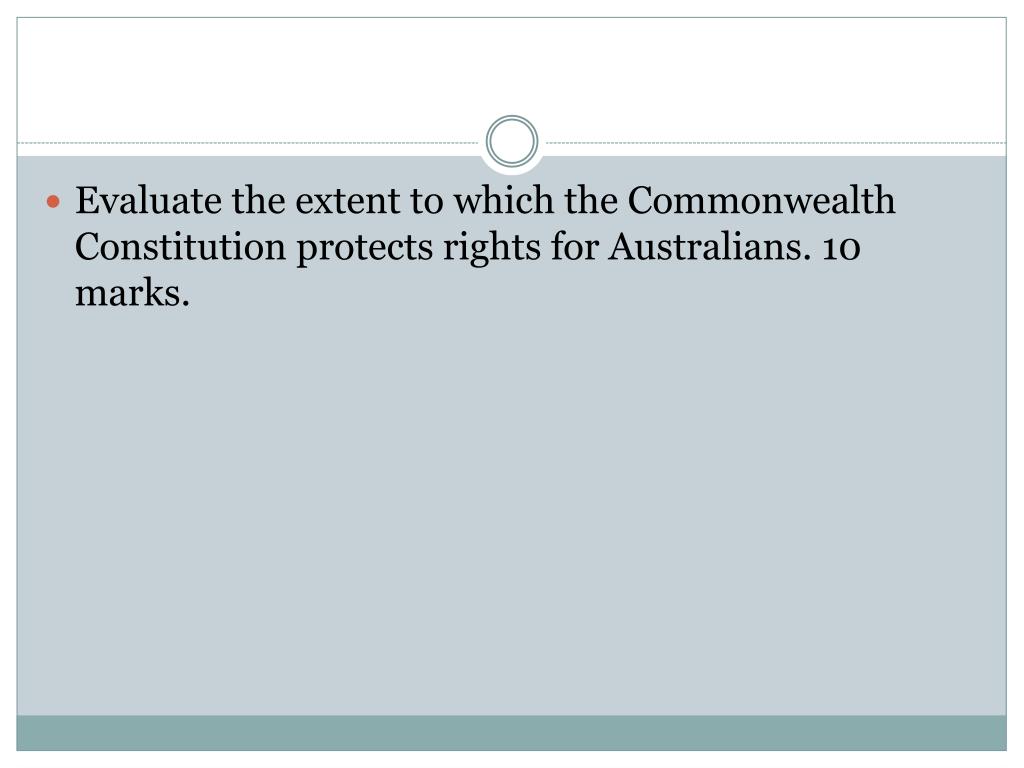
Task: Click the word "Evaluate" in the bullet
Action: tap(148, 200)
